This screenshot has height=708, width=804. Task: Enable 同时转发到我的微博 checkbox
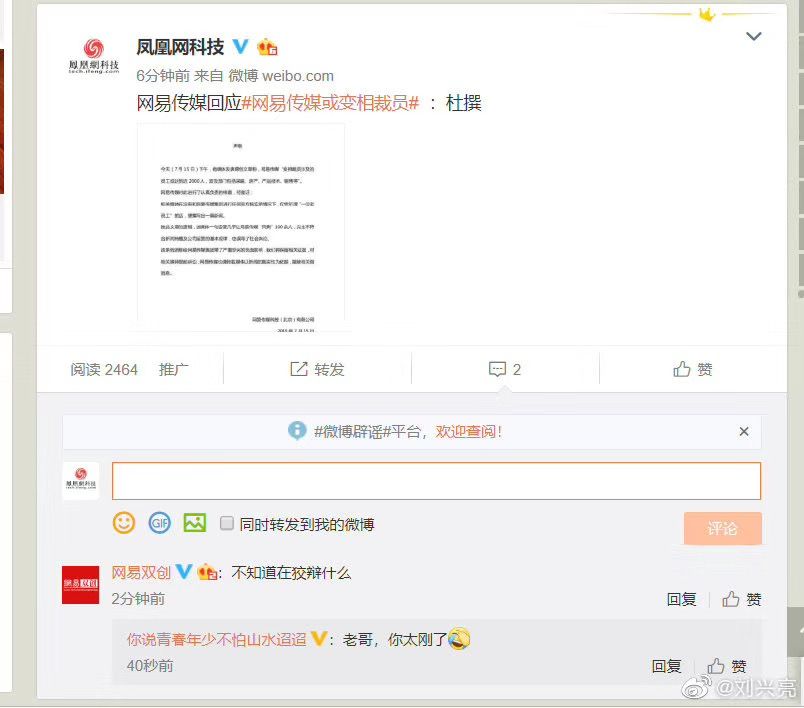(x=227, y=523)
